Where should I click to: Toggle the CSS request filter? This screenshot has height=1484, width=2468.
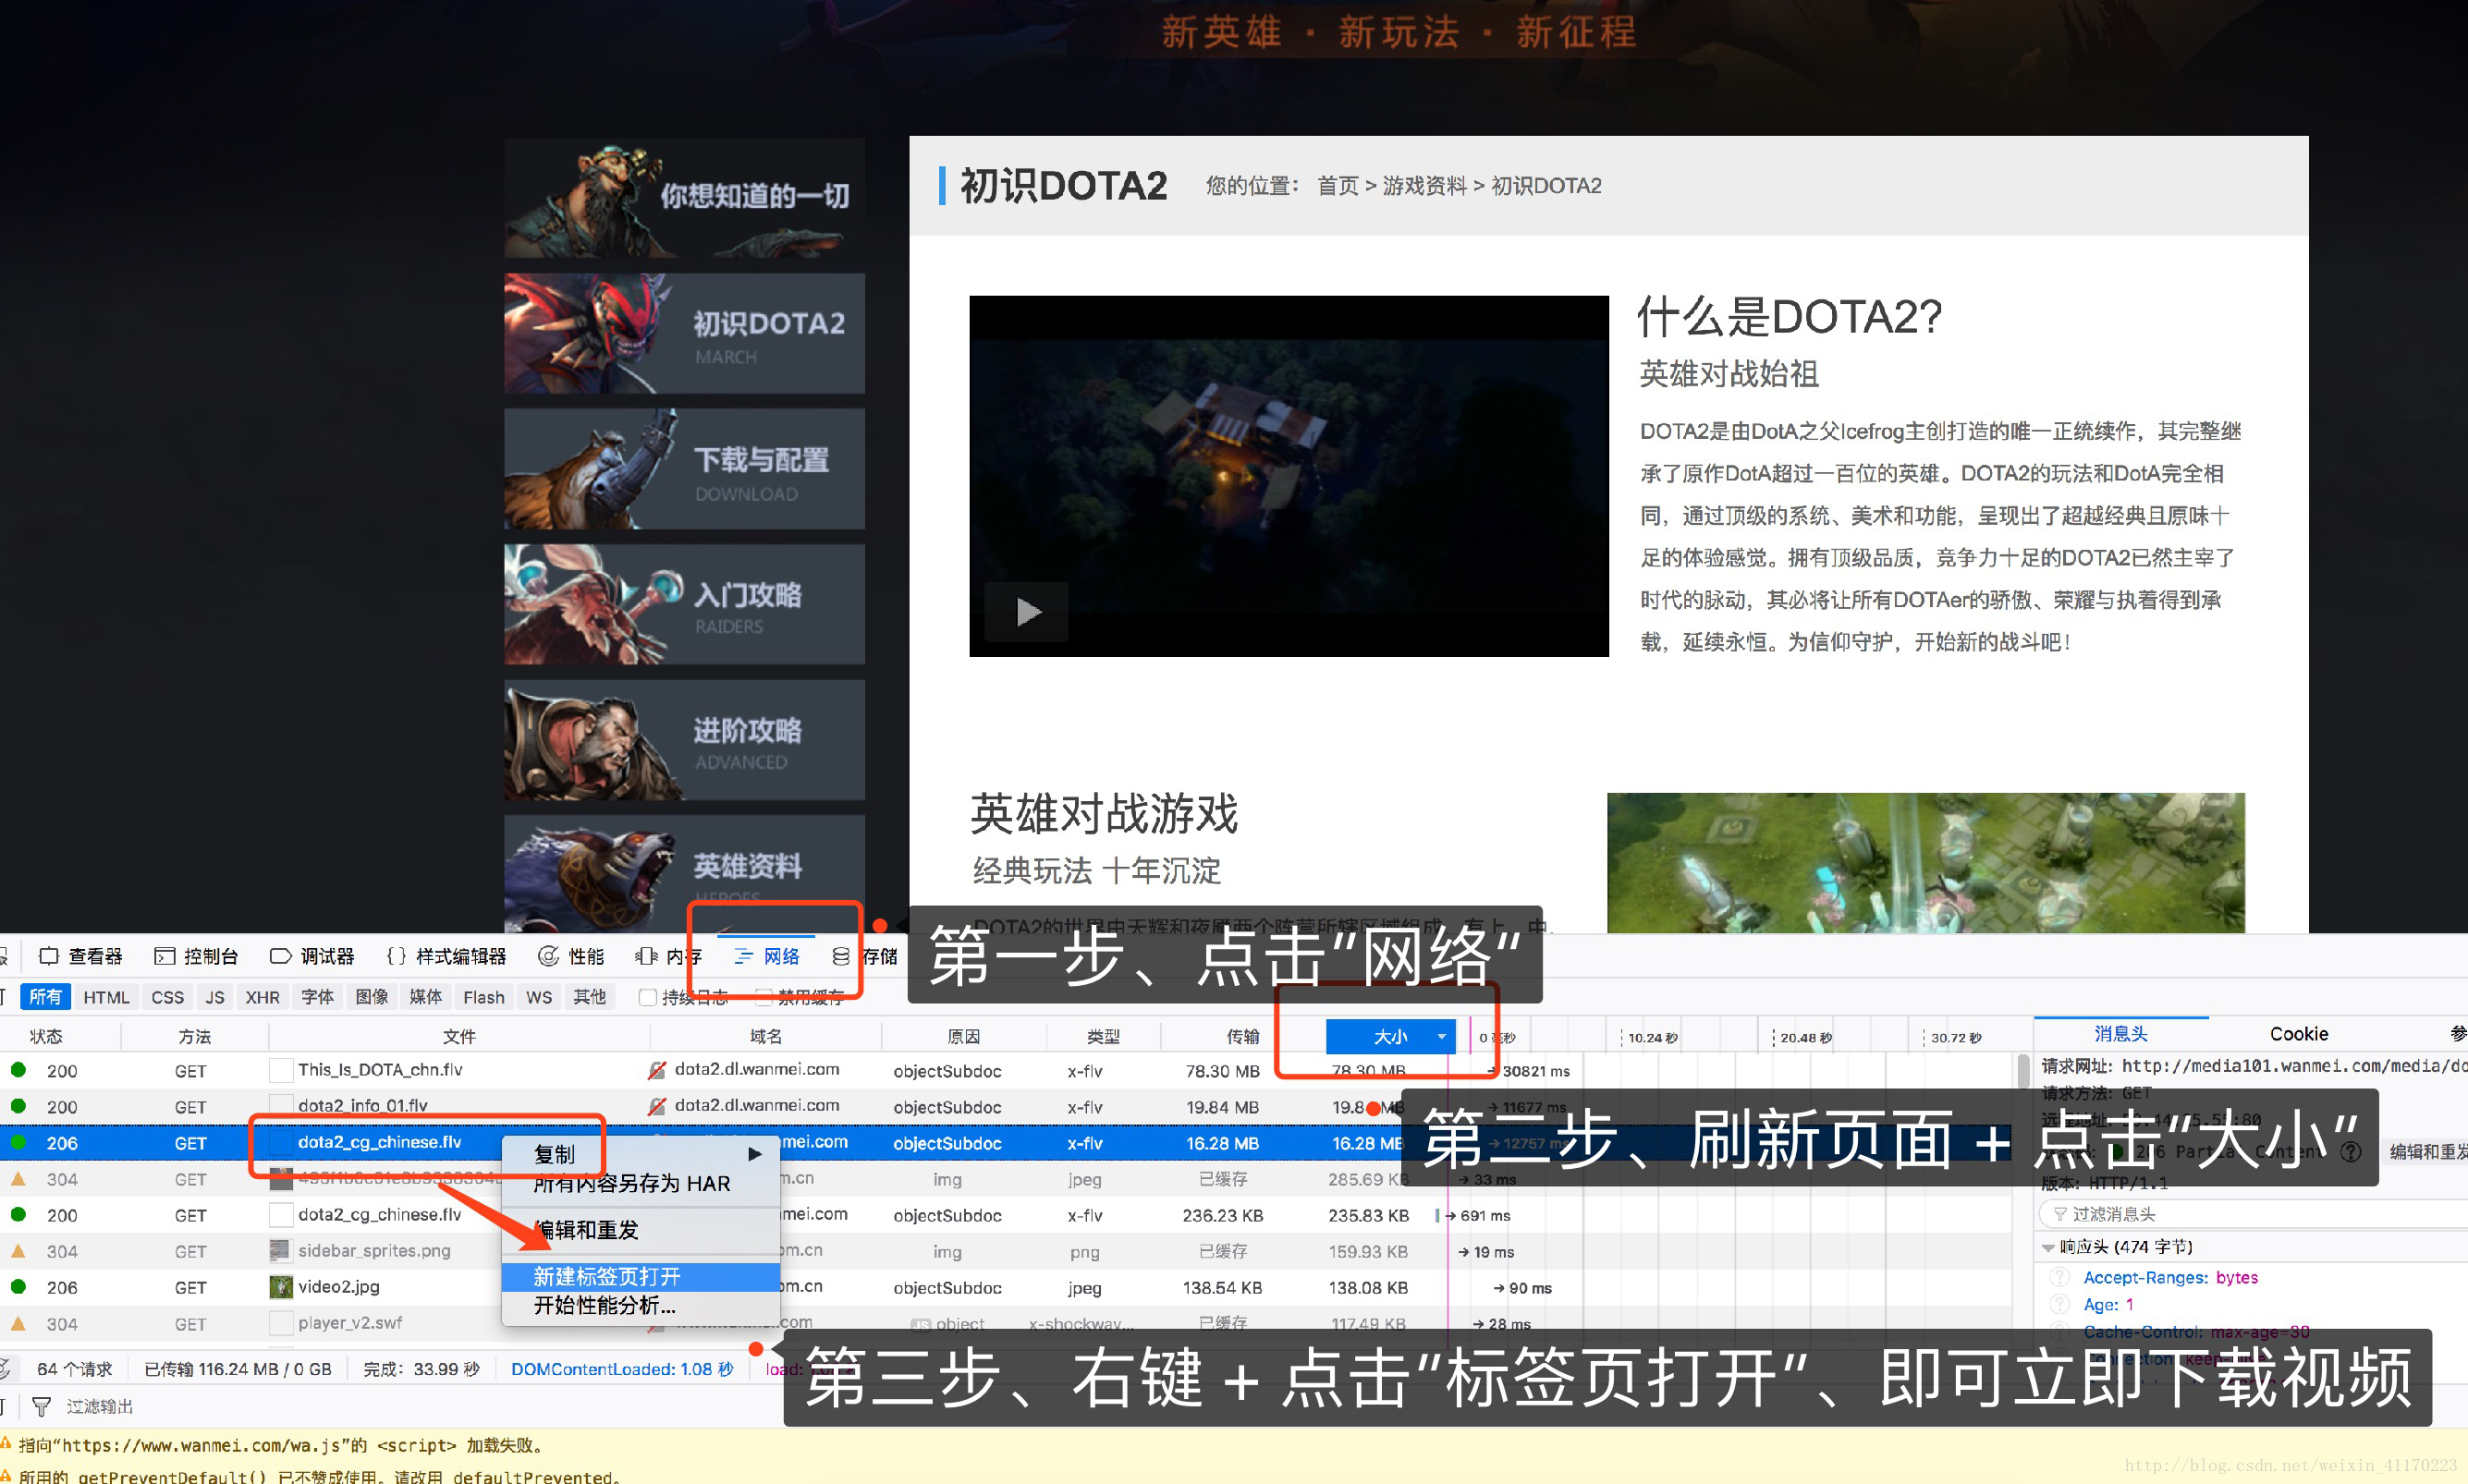pyautogui.click(x=167, y=997)
